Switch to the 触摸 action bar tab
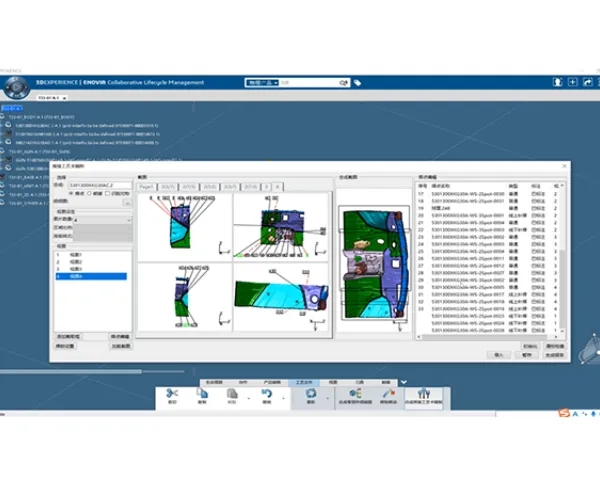Image resolution: width=600 pixels, height=480 pixels. (386, 382)
